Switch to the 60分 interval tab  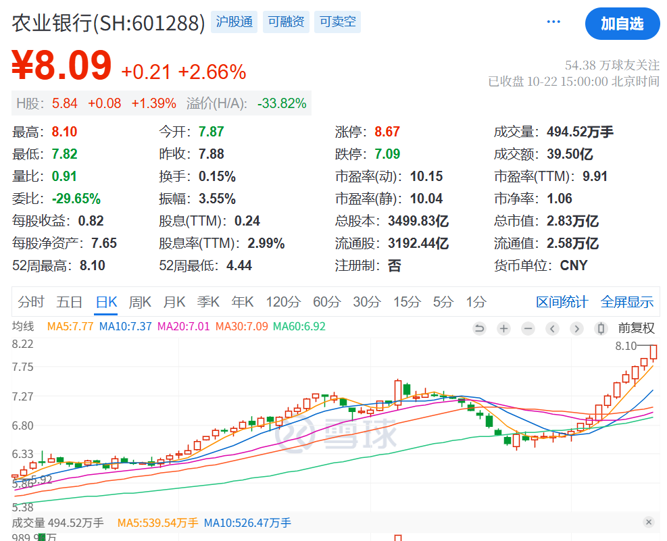[x=326, y=301]
